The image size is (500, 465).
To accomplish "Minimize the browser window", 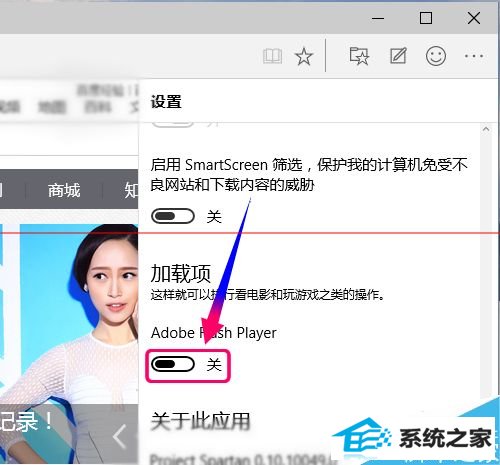I will (378, 18).
